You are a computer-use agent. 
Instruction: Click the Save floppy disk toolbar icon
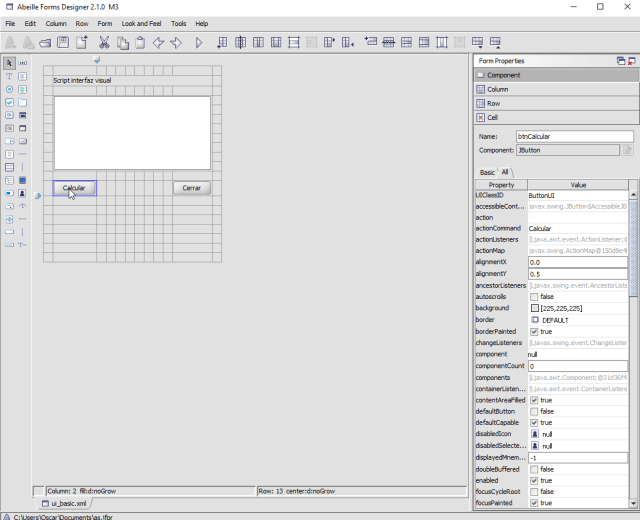(x=63, y=42)
